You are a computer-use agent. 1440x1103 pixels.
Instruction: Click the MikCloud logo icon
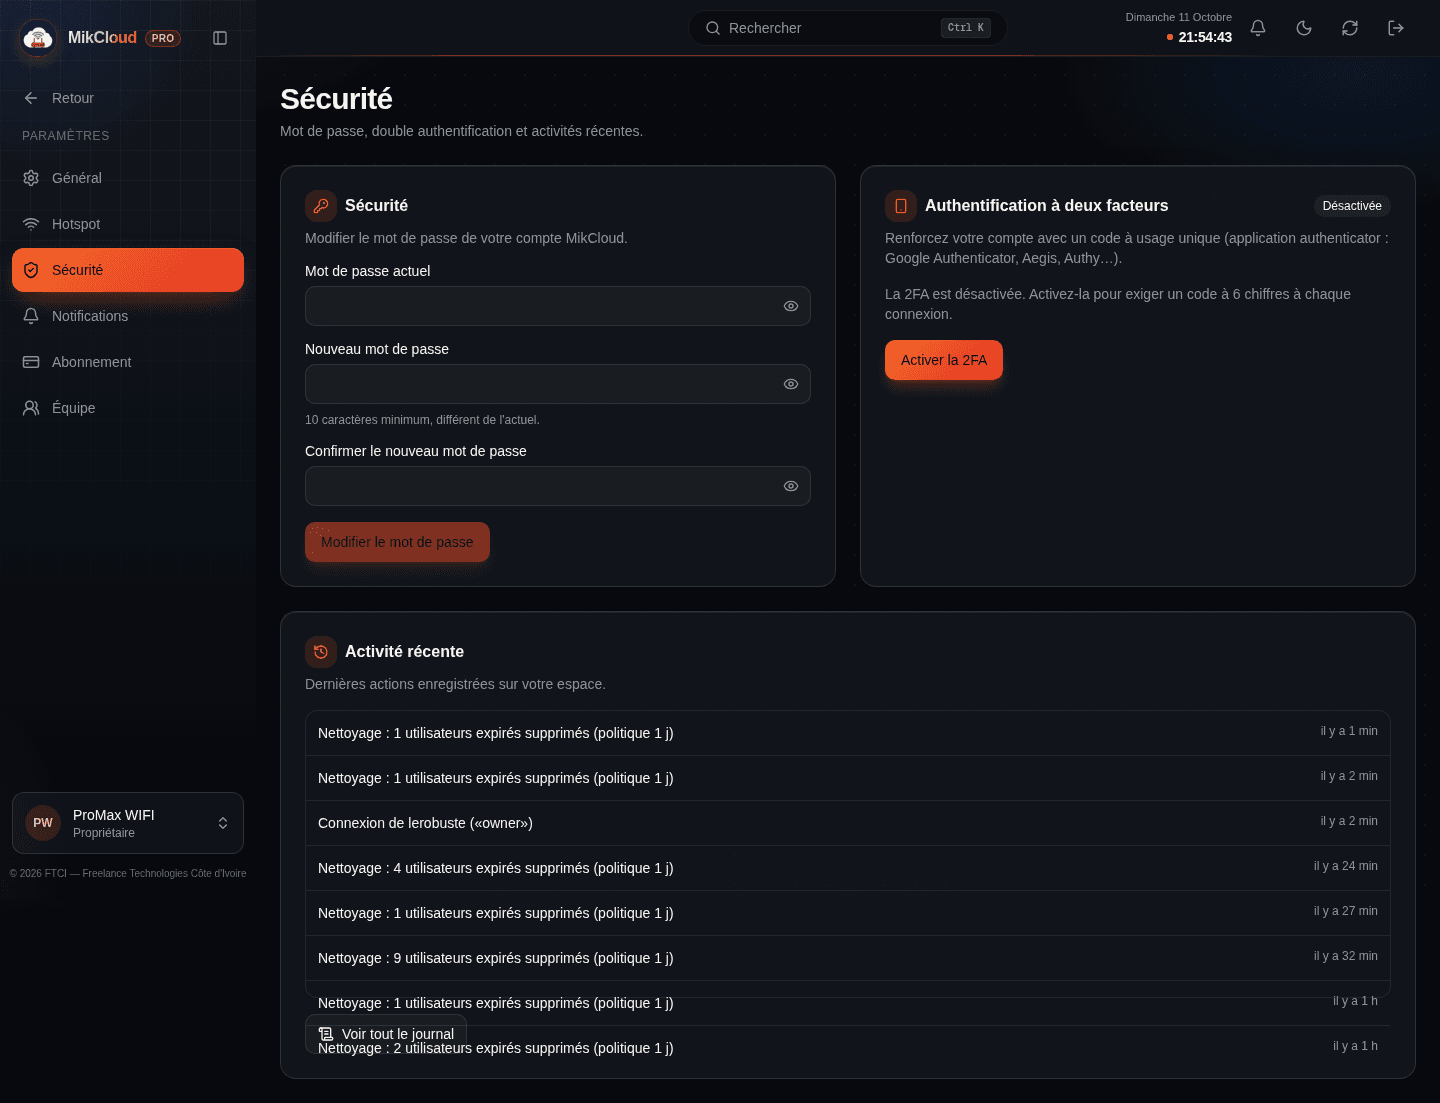[38, 38]
